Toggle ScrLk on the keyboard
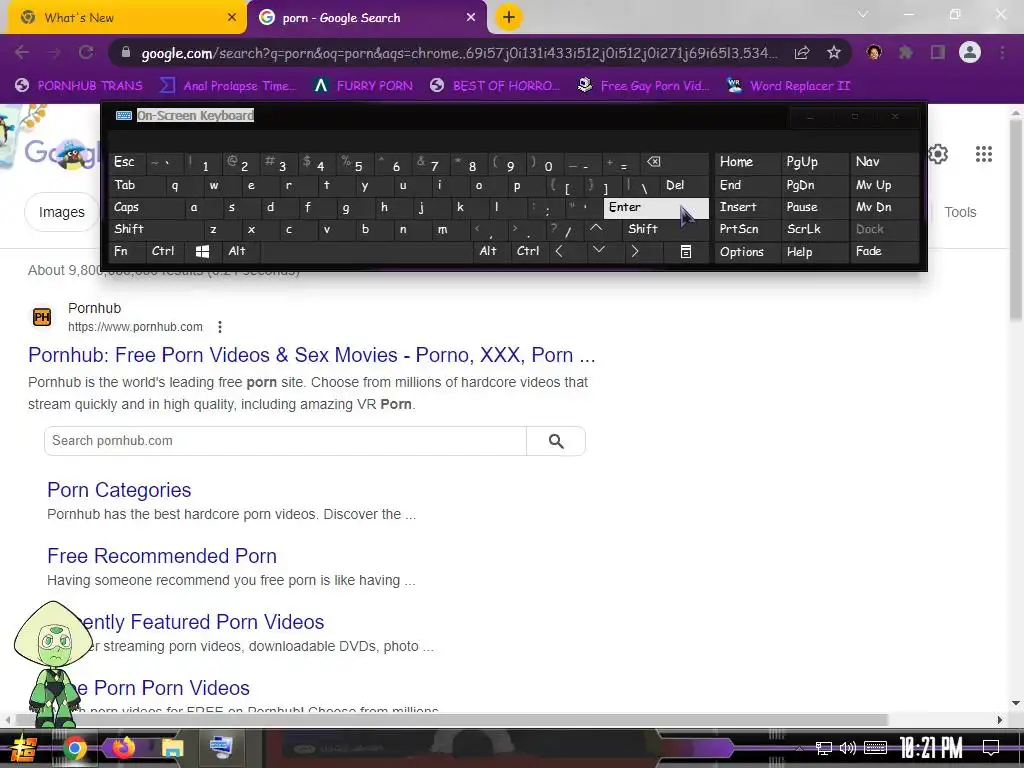Screen dimensions: 1024x768 (814, 229)
